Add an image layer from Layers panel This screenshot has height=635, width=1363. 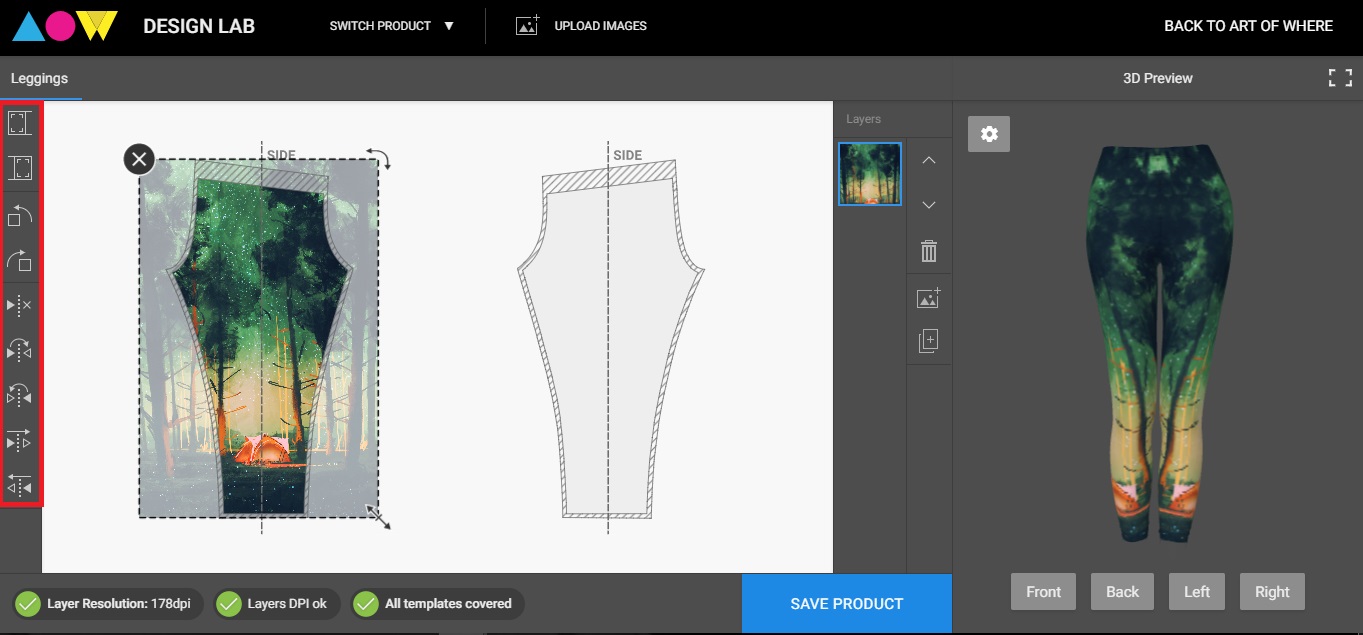[x=929, y=297]
